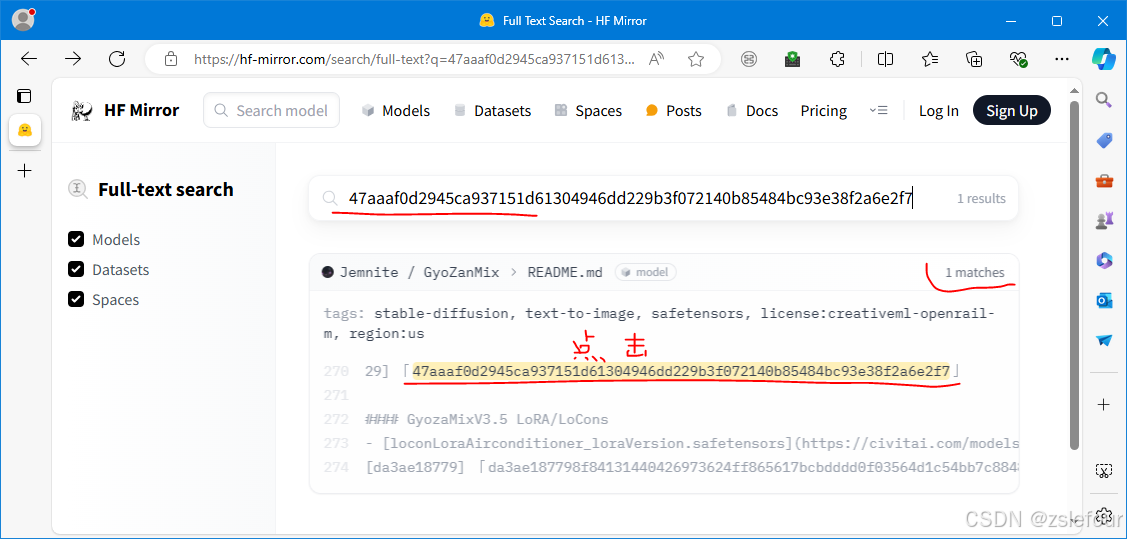Uncheck the Models checkbox
The width and height of the screenshot is (1127, 539).
pyautogui.click(x=76, y=239)
